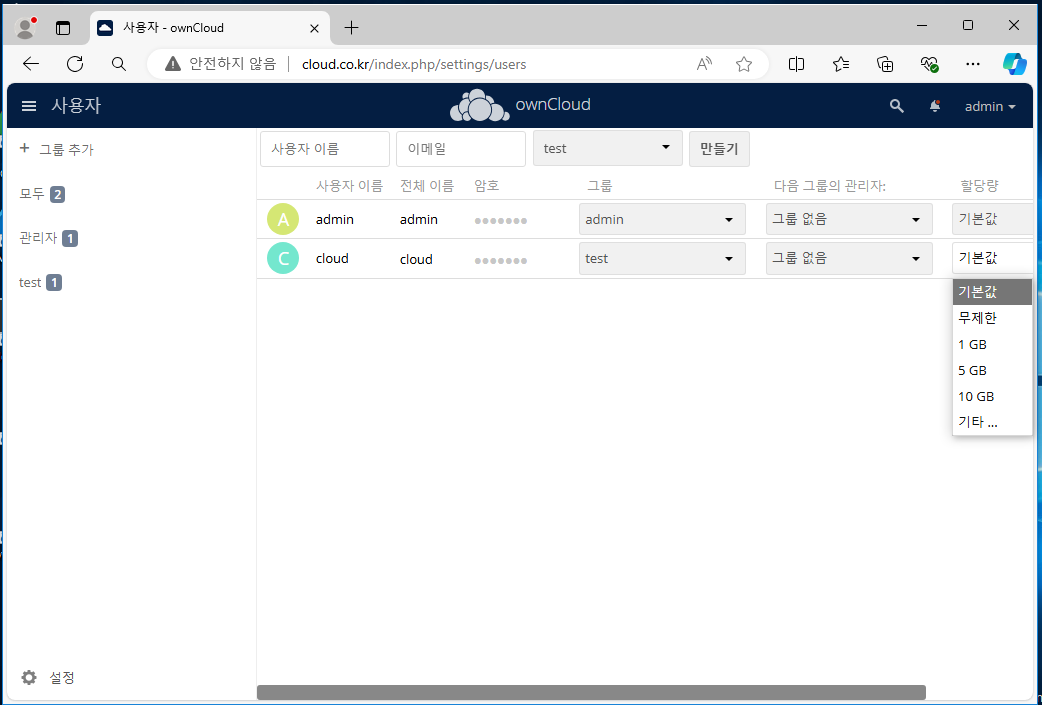This screenshot has height=705, width=1042.
Task: Click the horizontal scrollbar at bottom
Action: 591,692
